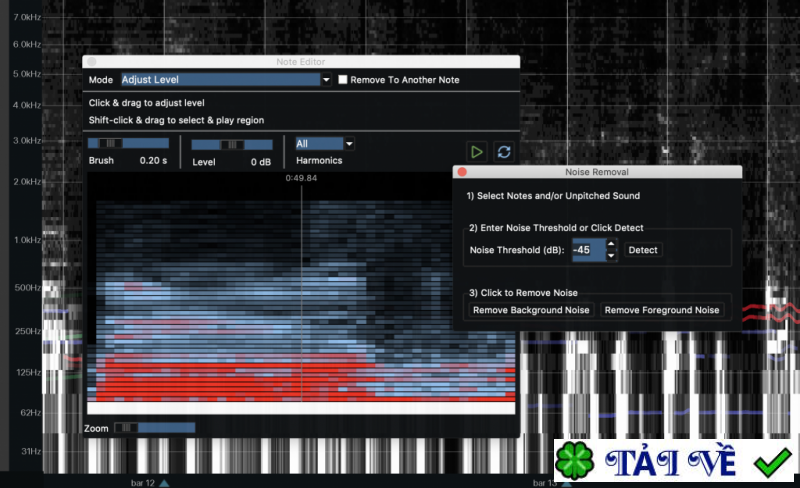This screenshot has height=488, width=800.
Task: Adjust the Level slider
Action: [x=232, y=145]
